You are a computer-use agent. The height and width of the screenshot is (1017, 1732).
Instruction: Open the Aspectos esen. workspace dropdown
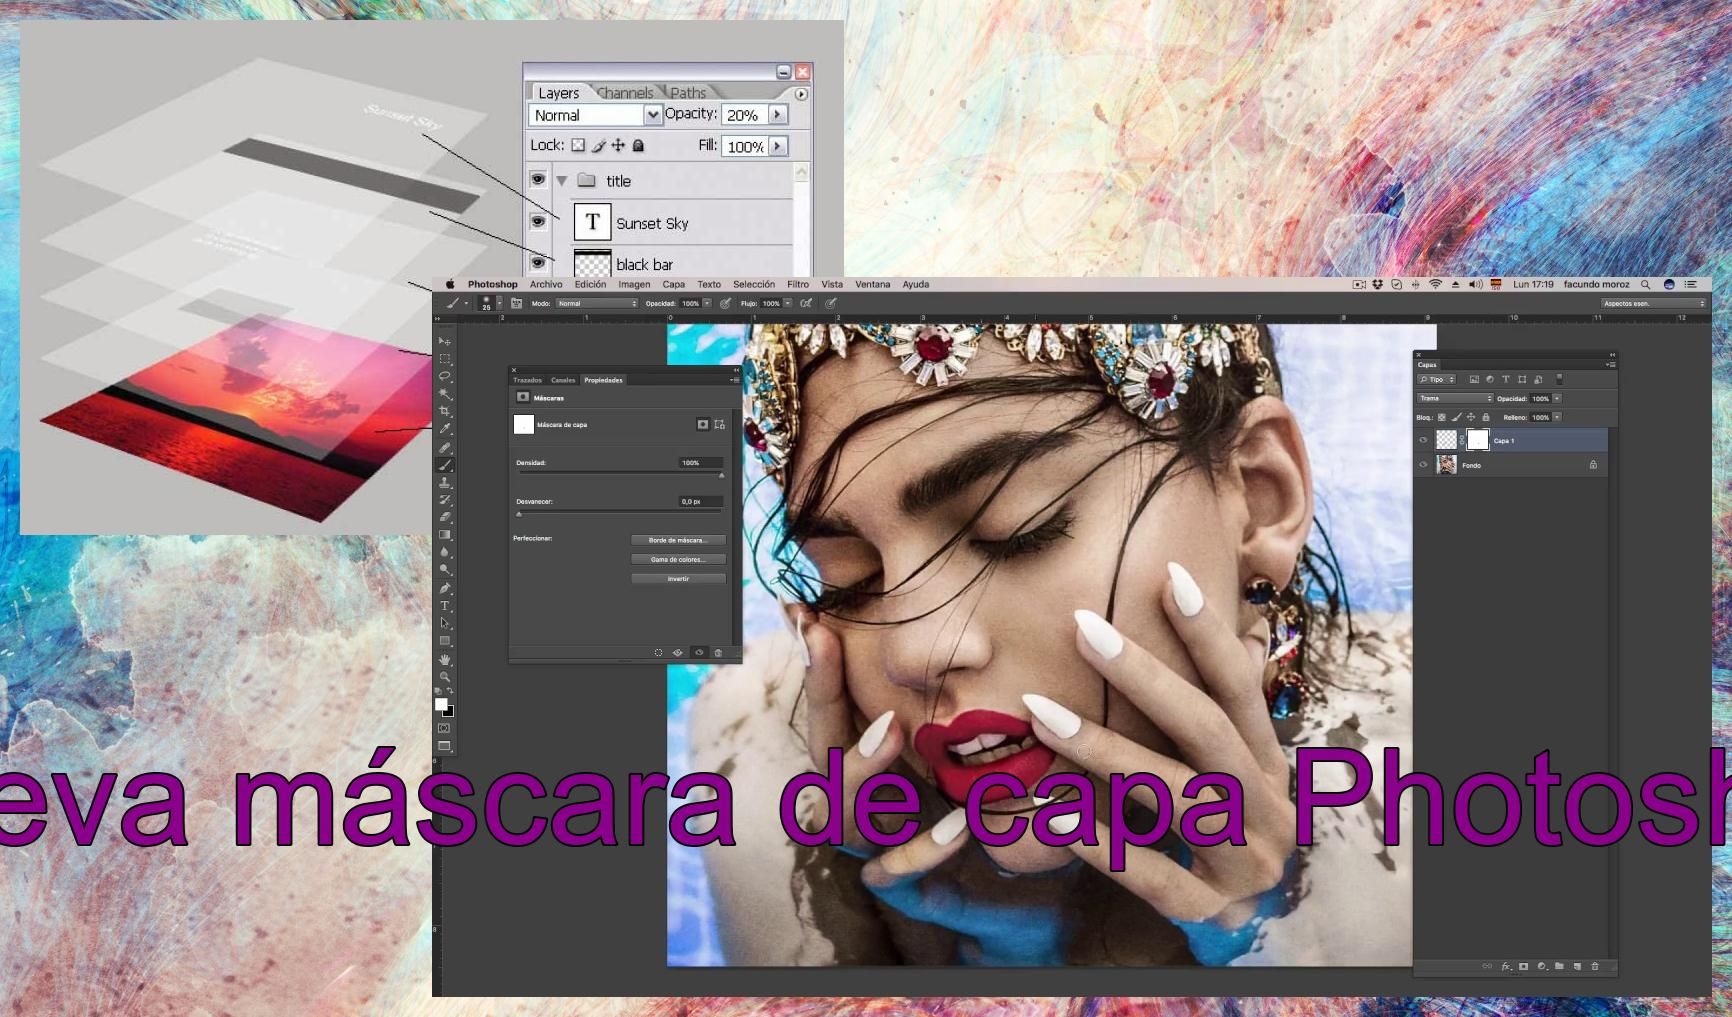pos(1653,303)
